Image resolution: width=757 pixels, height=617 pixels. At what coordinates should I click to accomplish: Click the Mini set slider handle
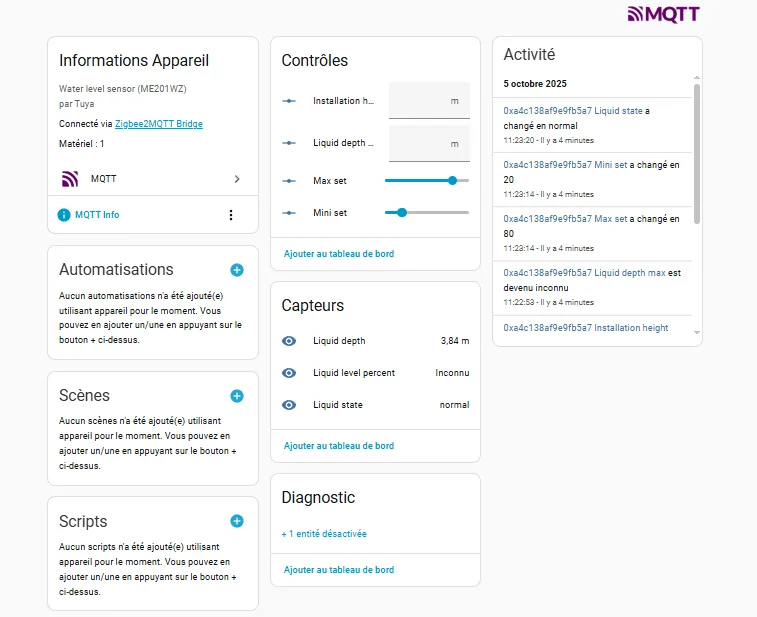click(x=402, y=212)
